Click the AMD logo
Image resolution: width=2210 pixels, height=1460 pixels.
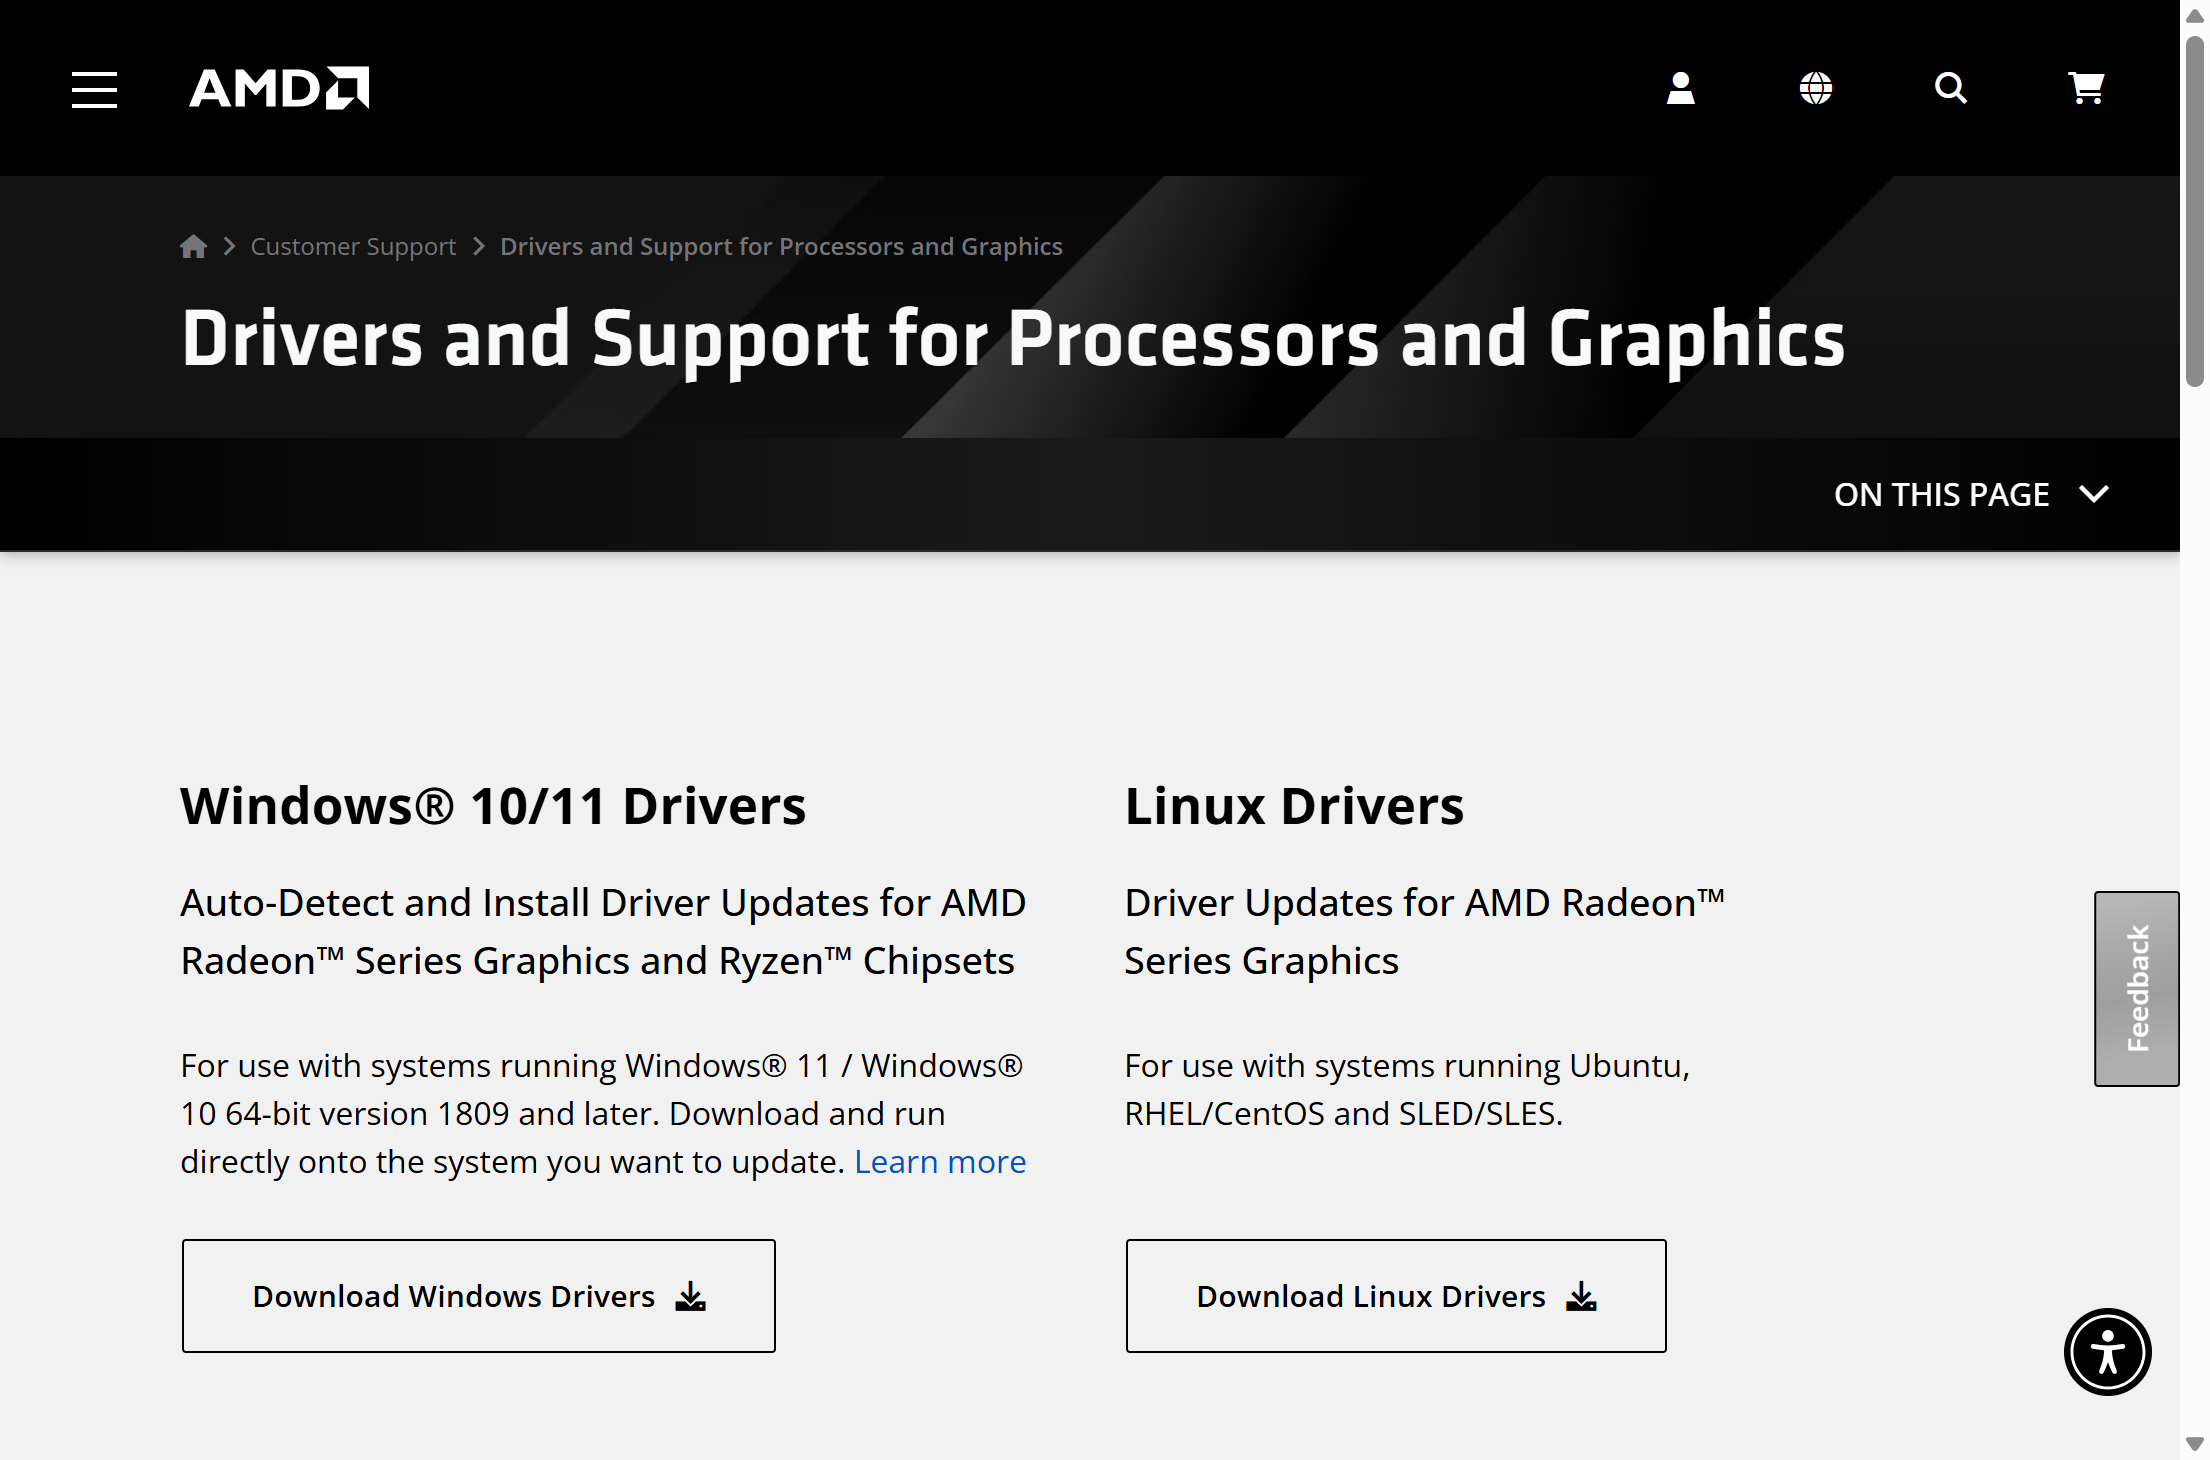(279, 88)
